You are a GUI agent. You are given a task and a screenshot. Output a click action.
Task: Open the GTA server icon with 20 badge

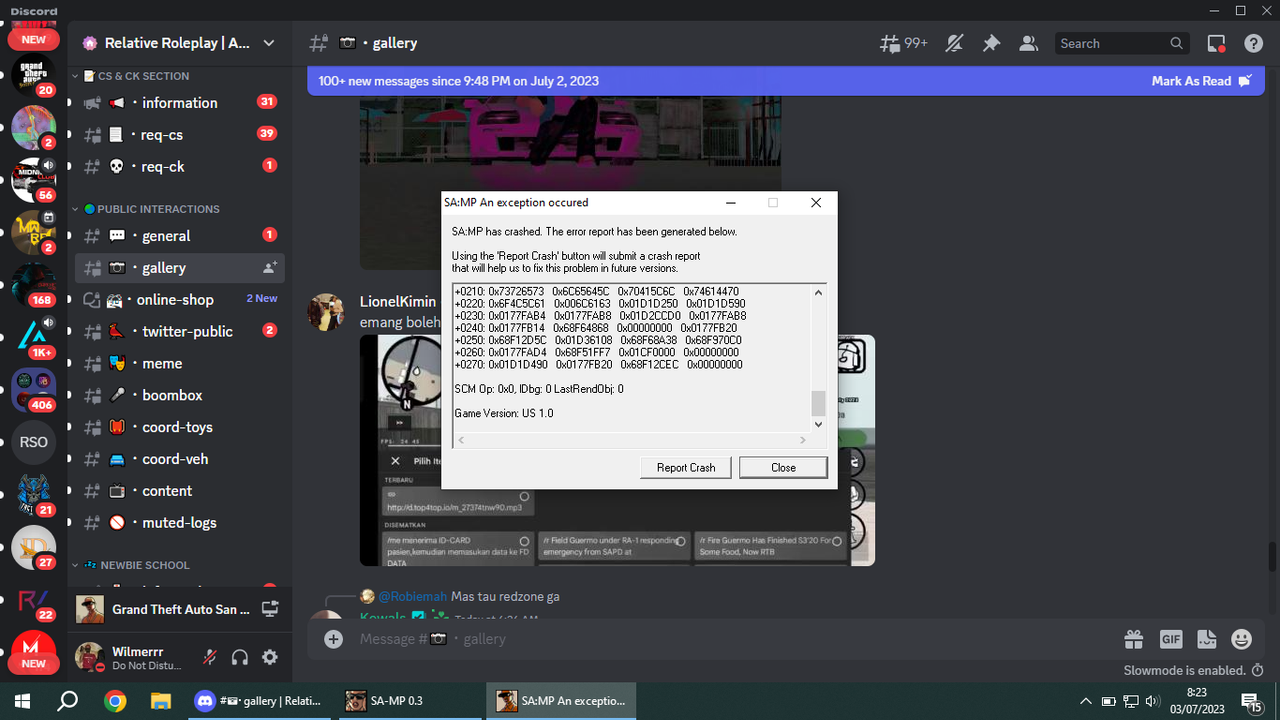[x=33, y=75]
